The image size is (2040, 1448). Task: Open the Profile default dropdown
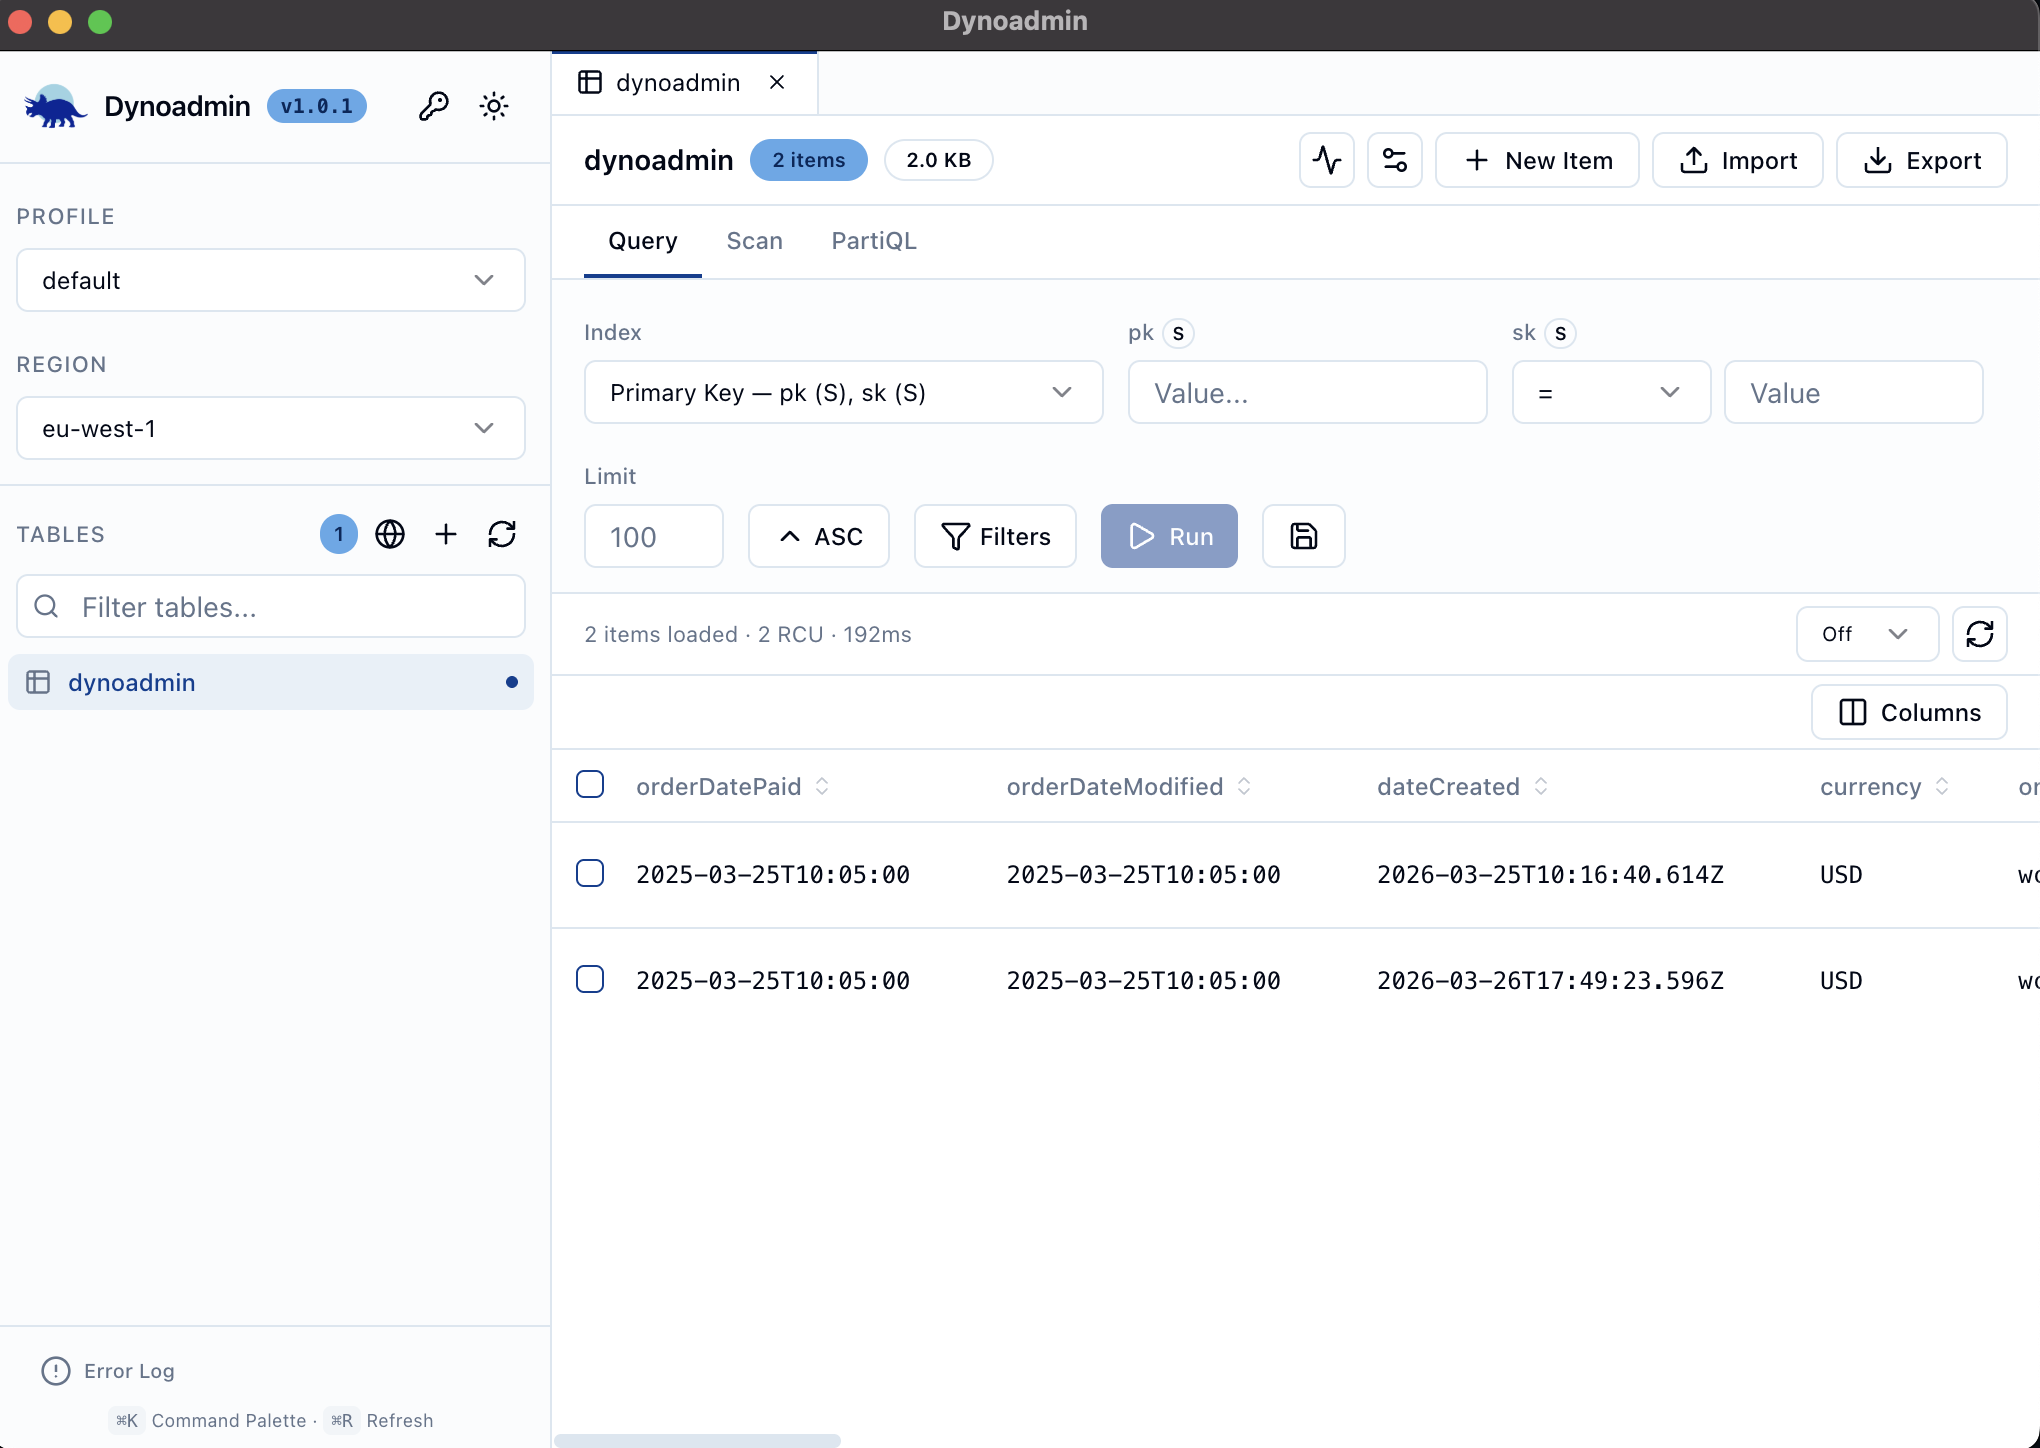270,280
